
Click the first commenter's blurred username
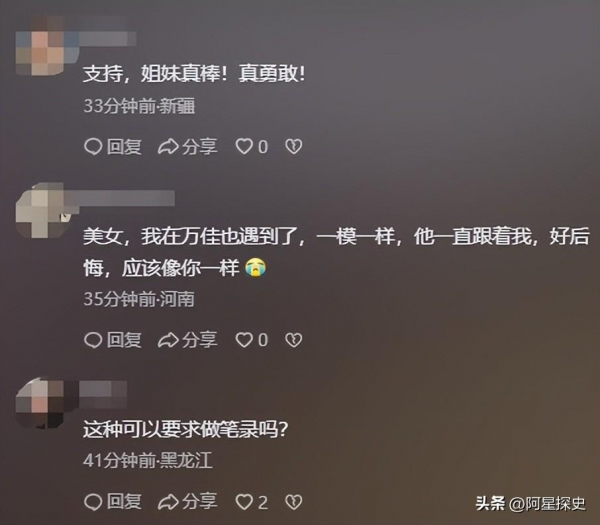103,39
